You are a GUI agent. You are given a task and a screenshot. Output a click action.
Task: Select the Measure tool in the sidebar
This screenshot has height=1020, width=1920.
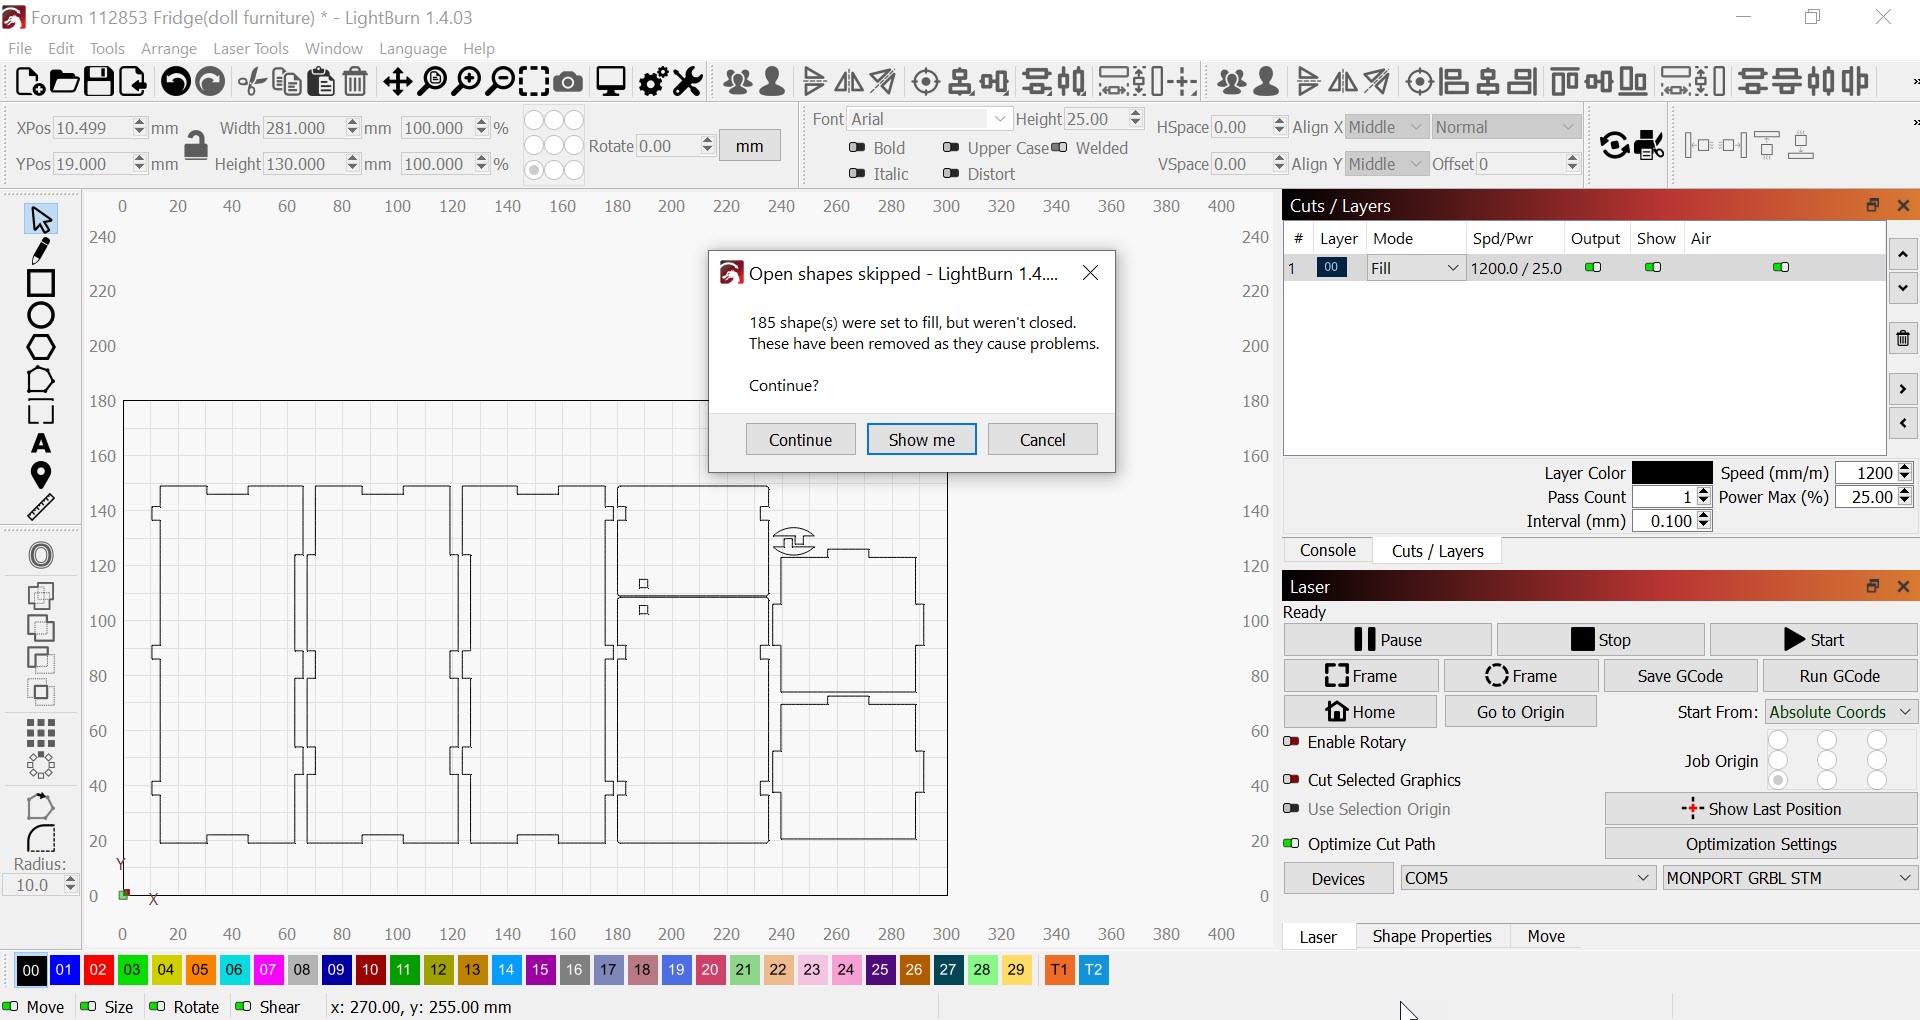[42, 507]
